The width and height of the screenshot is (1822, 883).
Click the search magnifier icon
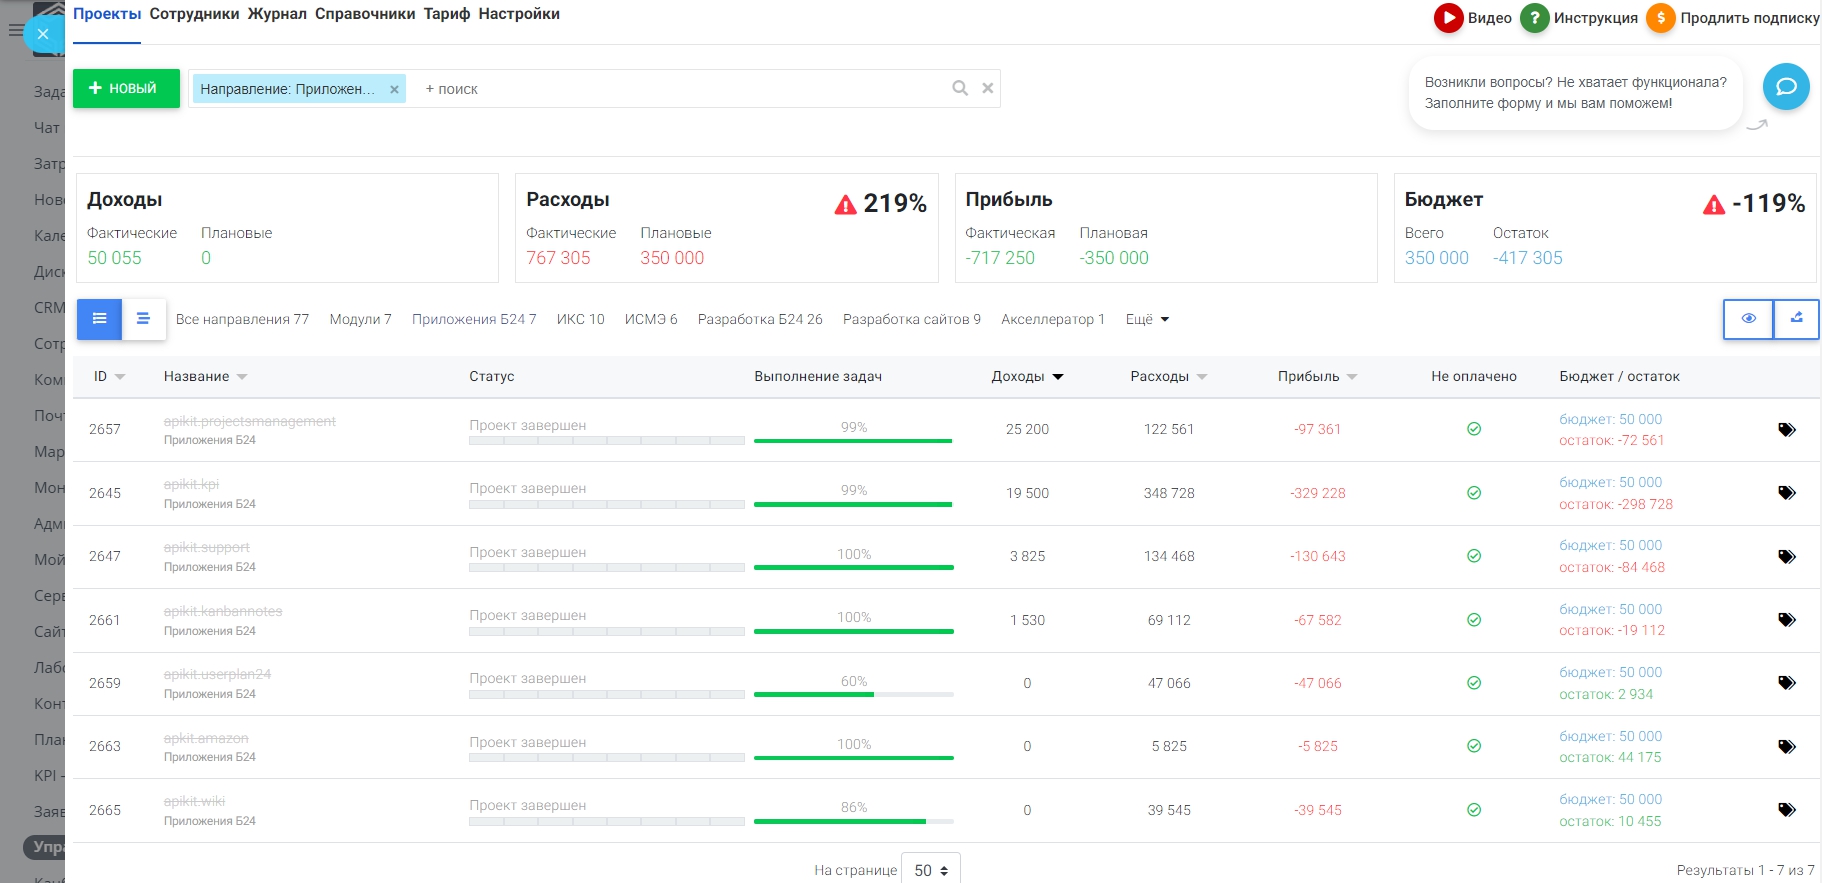[960, 89]
